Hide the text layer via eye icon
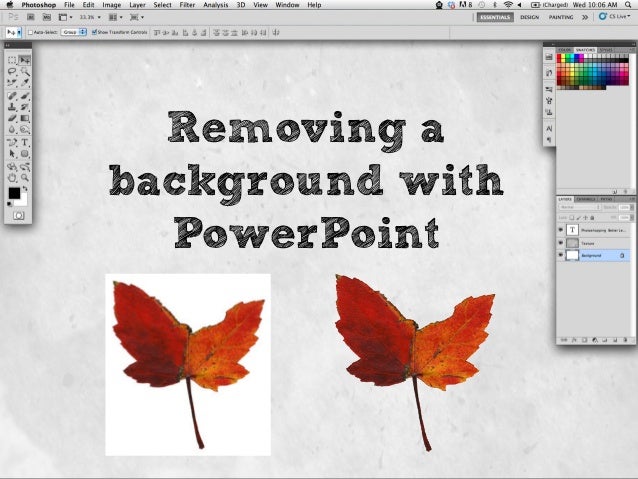Image resolution: width=638 pixels, height=479 pixels. coord(561,230)
